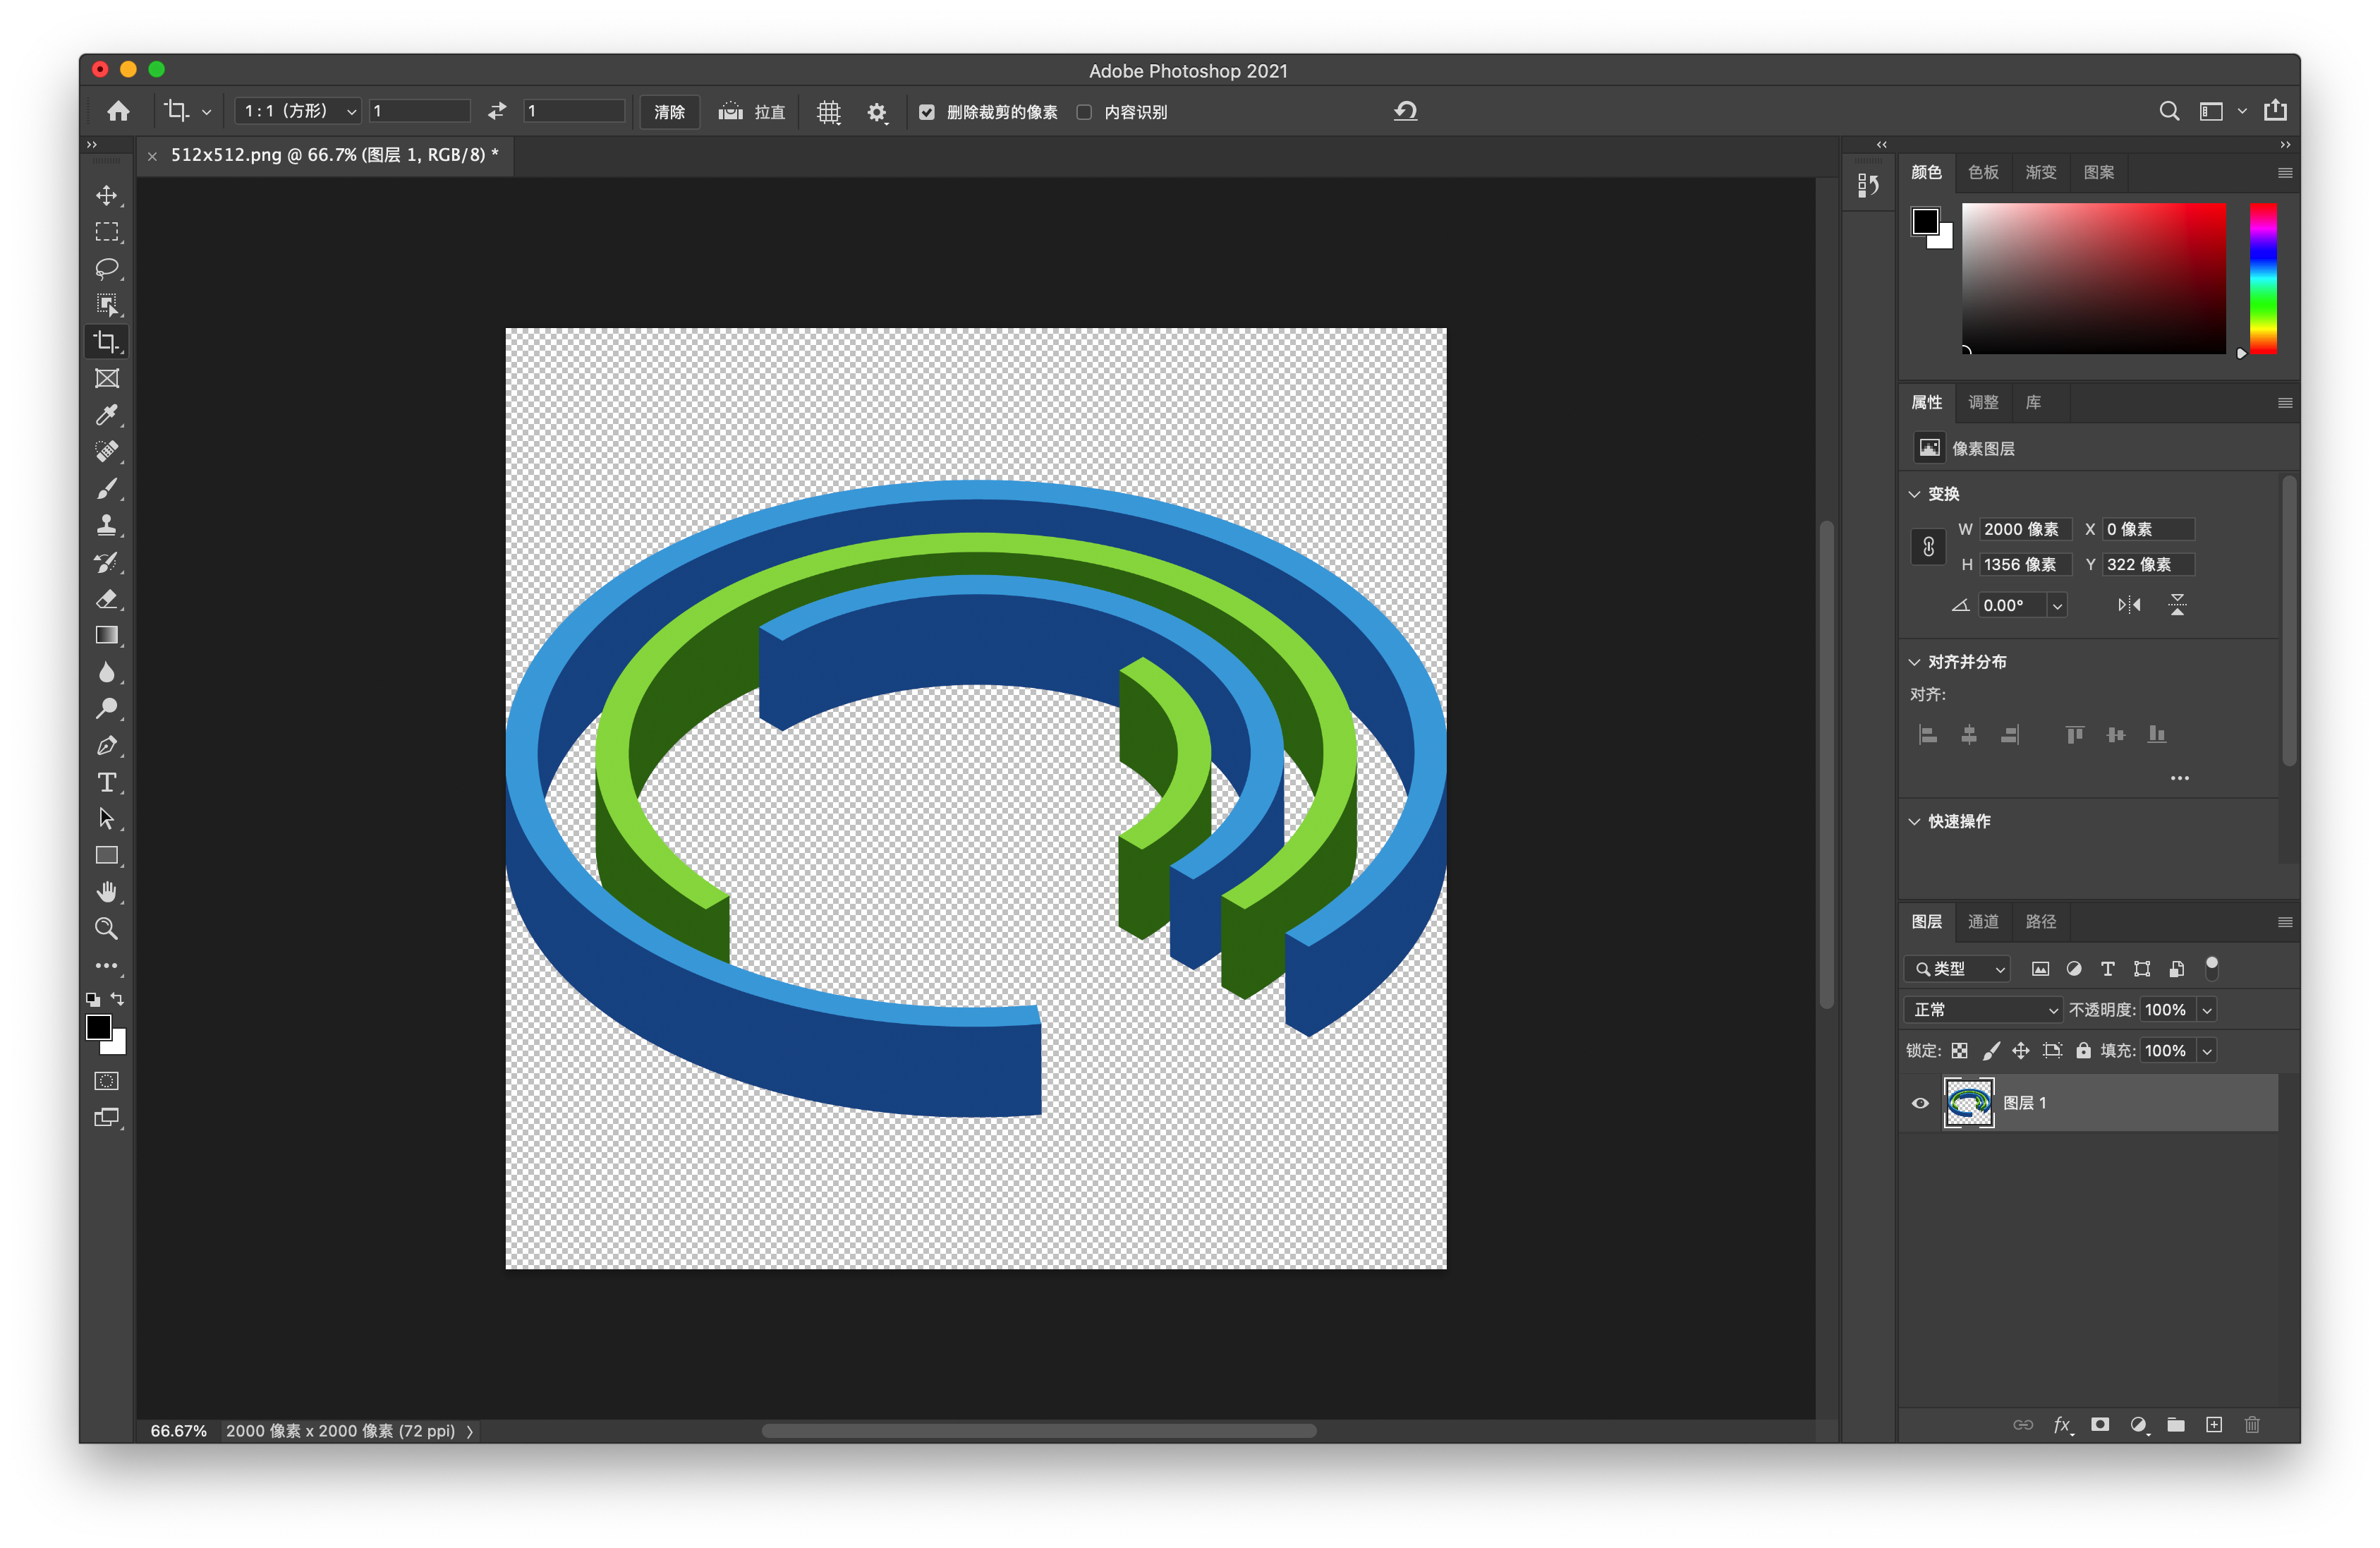Open the layer filter 类型 dropdown
Viewport: 2380px width, 1548px height.
click(x=1957, y=968)
